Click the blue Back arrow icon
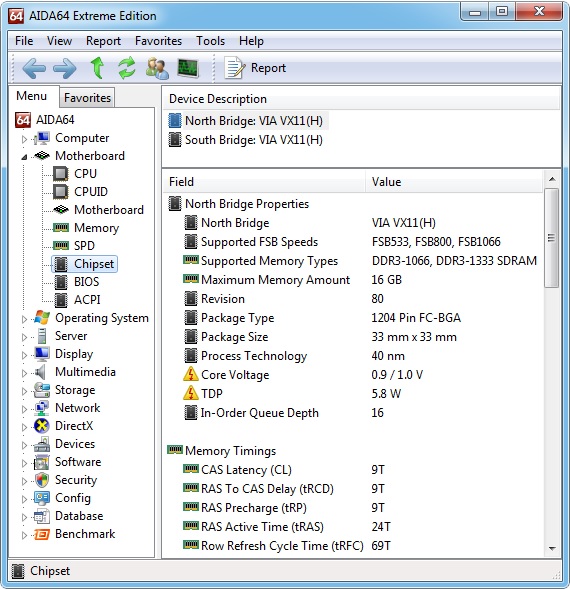Viewport: 570px width, 589px height. pos(34,68)
